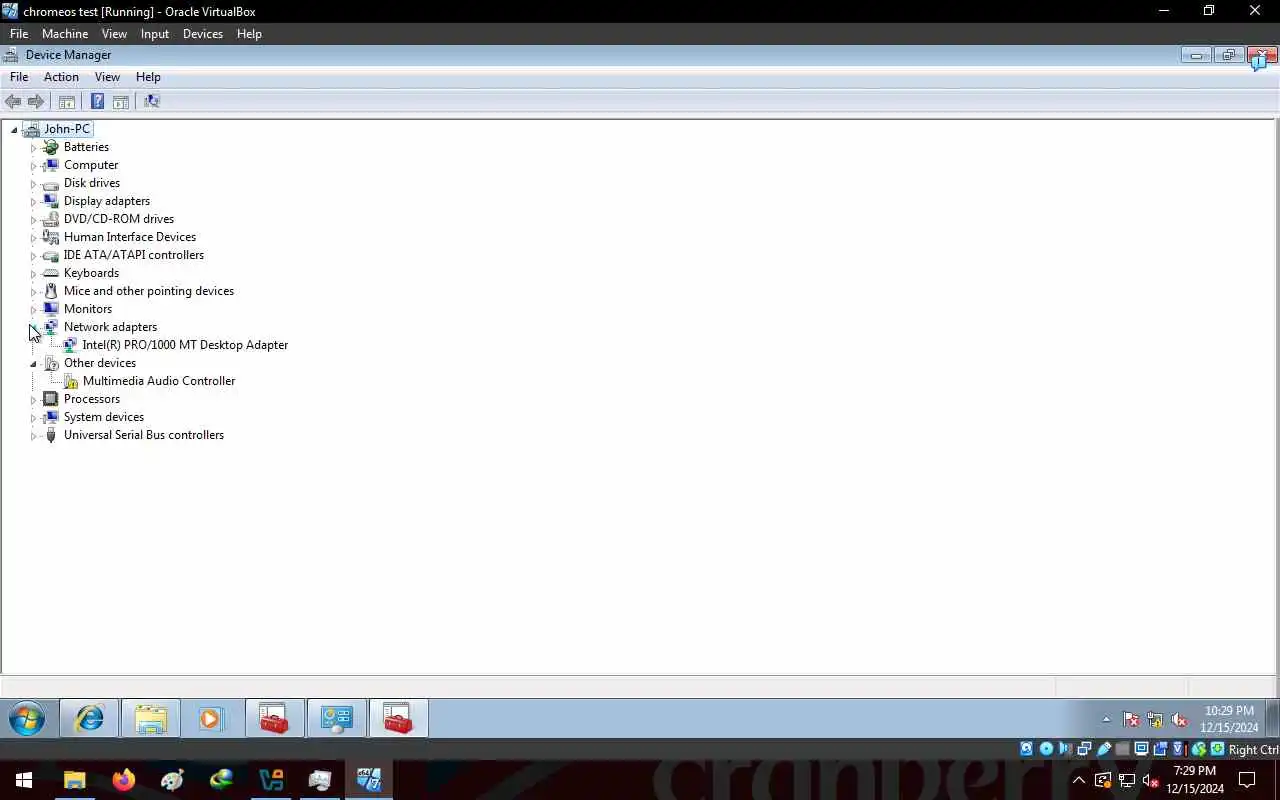Launch Internet Explorer from Windows 7 taskbar
This screenshot has width=1280, height=800.
click(89, 718)
